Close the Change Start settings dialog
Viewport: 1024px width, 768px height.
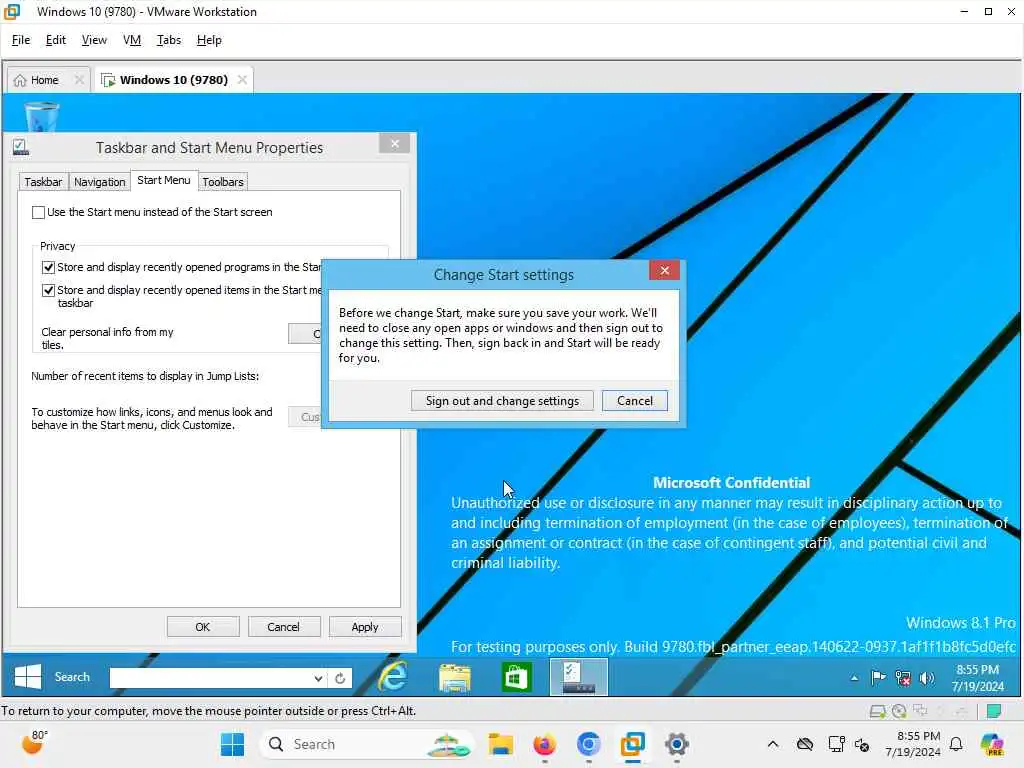[x=664, y=270]
